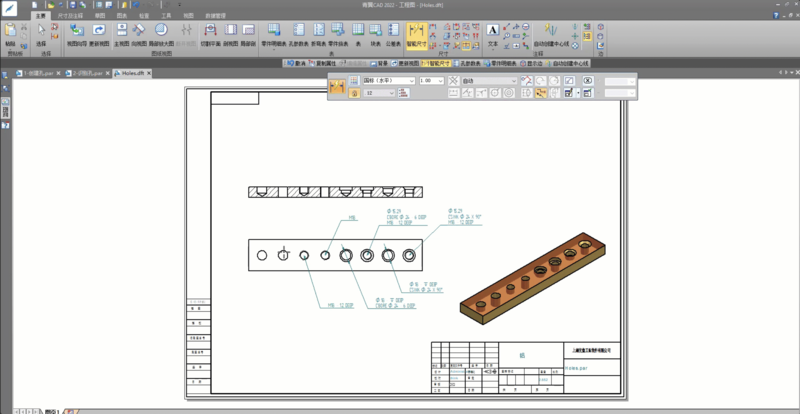This screenshot has height=414, width=800.
Task: Open the .12 precision dropdown
Action: tap(391, 93)
